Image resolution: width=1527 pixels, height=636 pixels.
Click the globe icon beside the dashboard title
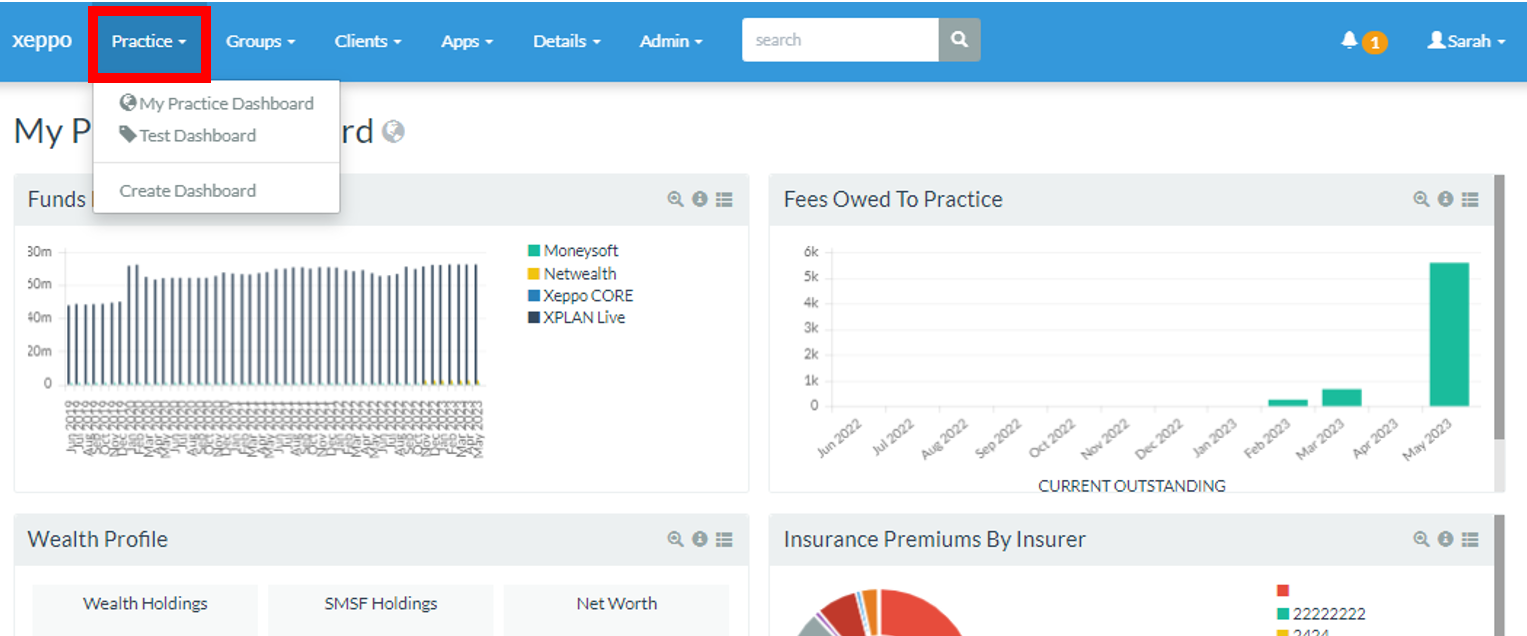pos(394,132)
